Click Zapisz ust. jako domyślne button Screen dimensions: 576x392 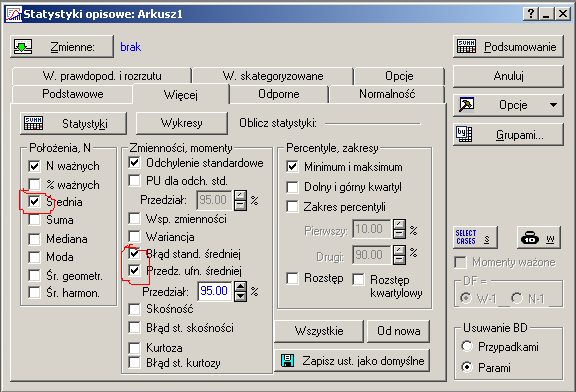coord(352,361)
